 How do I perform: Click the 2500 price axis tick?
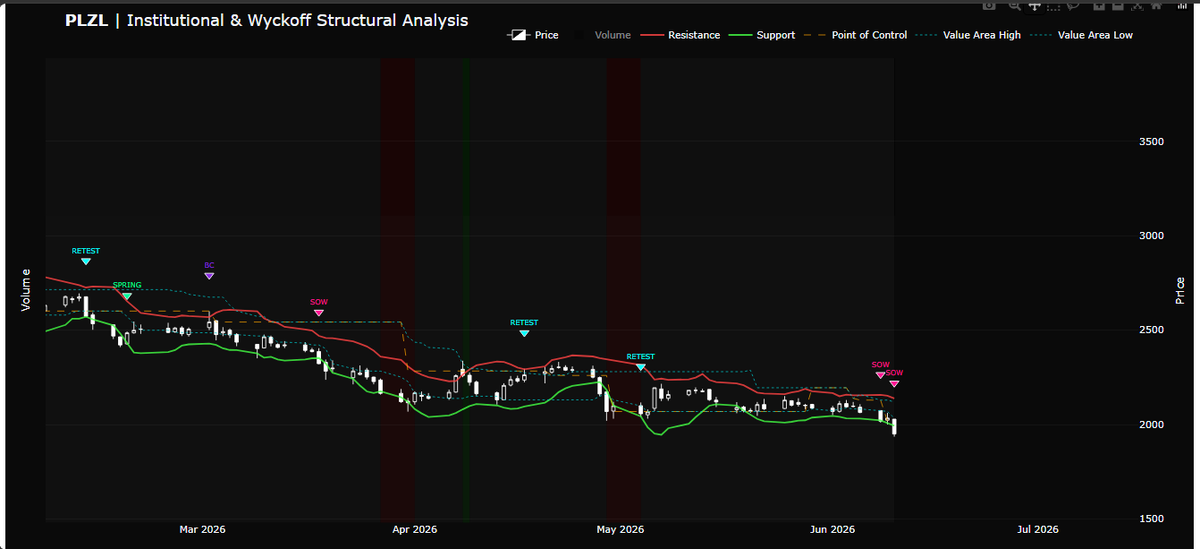pyautogui.click(x=1151, y=330)
